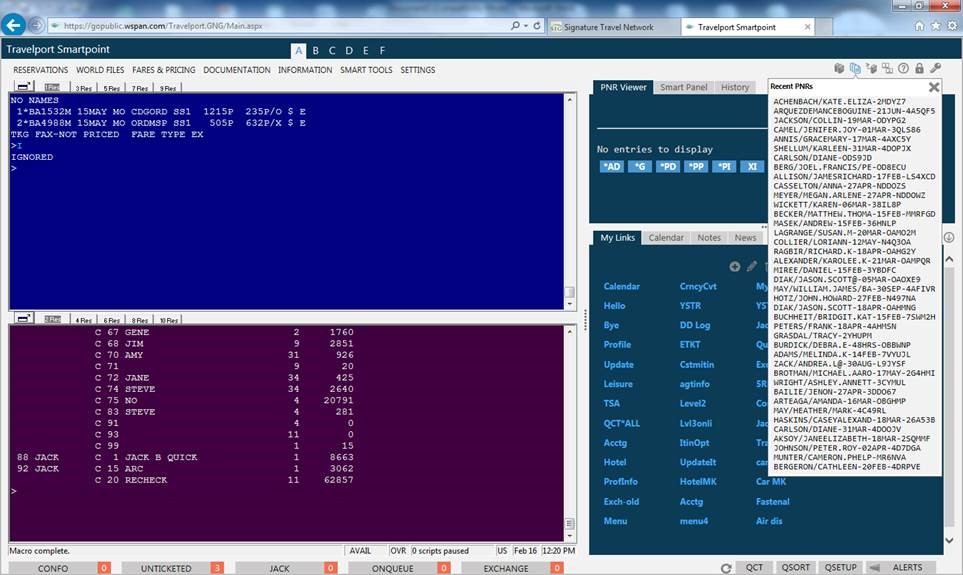The image size is (963, 575).
Task: Click the browser home icon
Action: [x=919, y=26]
